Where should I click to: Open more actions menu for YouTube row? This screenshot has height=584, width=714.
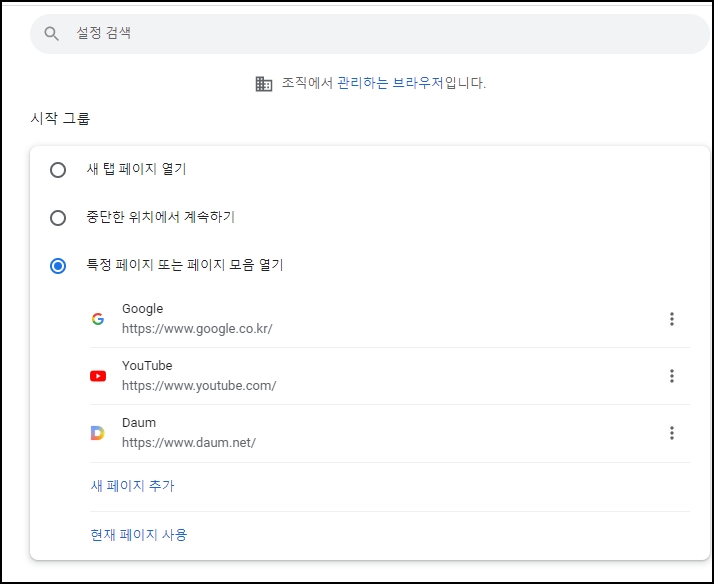pyautogui.click(x=672, y=376)
